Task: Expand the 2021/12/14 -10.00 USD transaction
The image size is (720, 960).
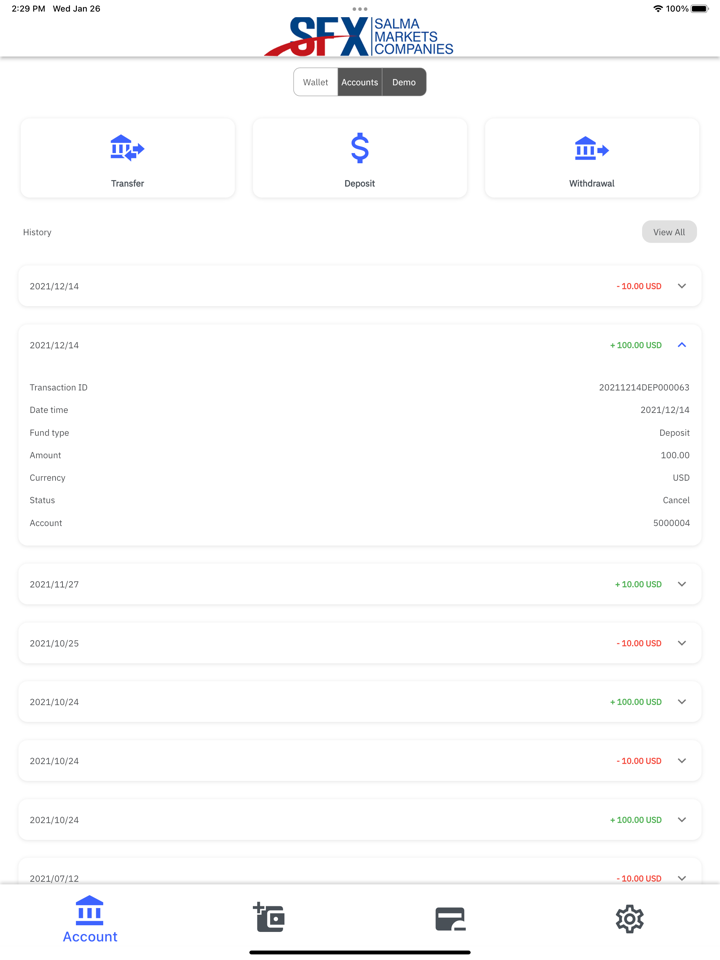Action: [682, 286]
